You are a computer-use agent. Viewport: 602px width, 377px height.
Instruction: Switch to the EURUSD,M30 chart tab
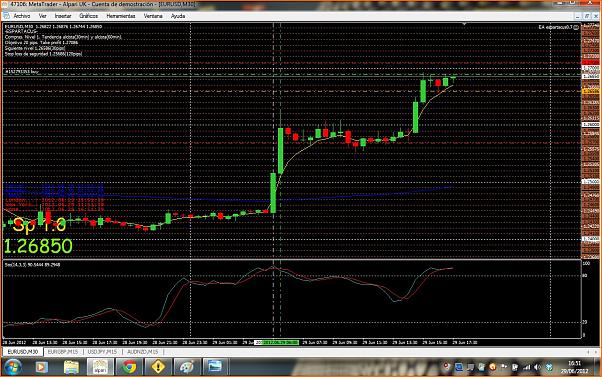tap(23, 352)
